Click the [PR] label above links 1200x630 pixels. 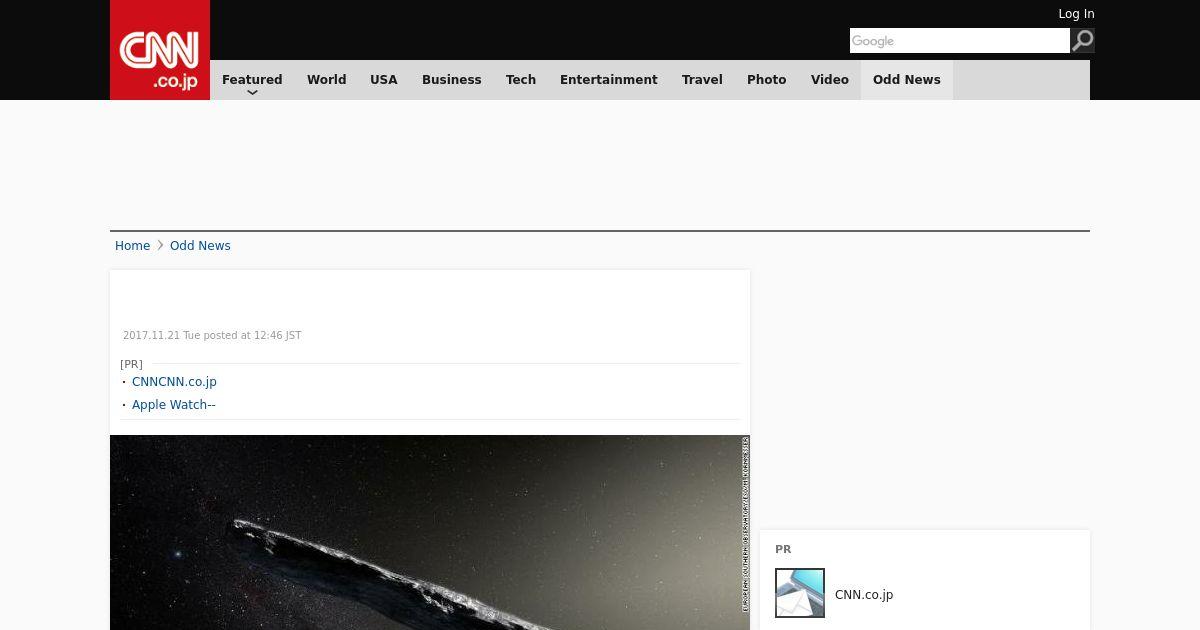click(x=131, y=364)
